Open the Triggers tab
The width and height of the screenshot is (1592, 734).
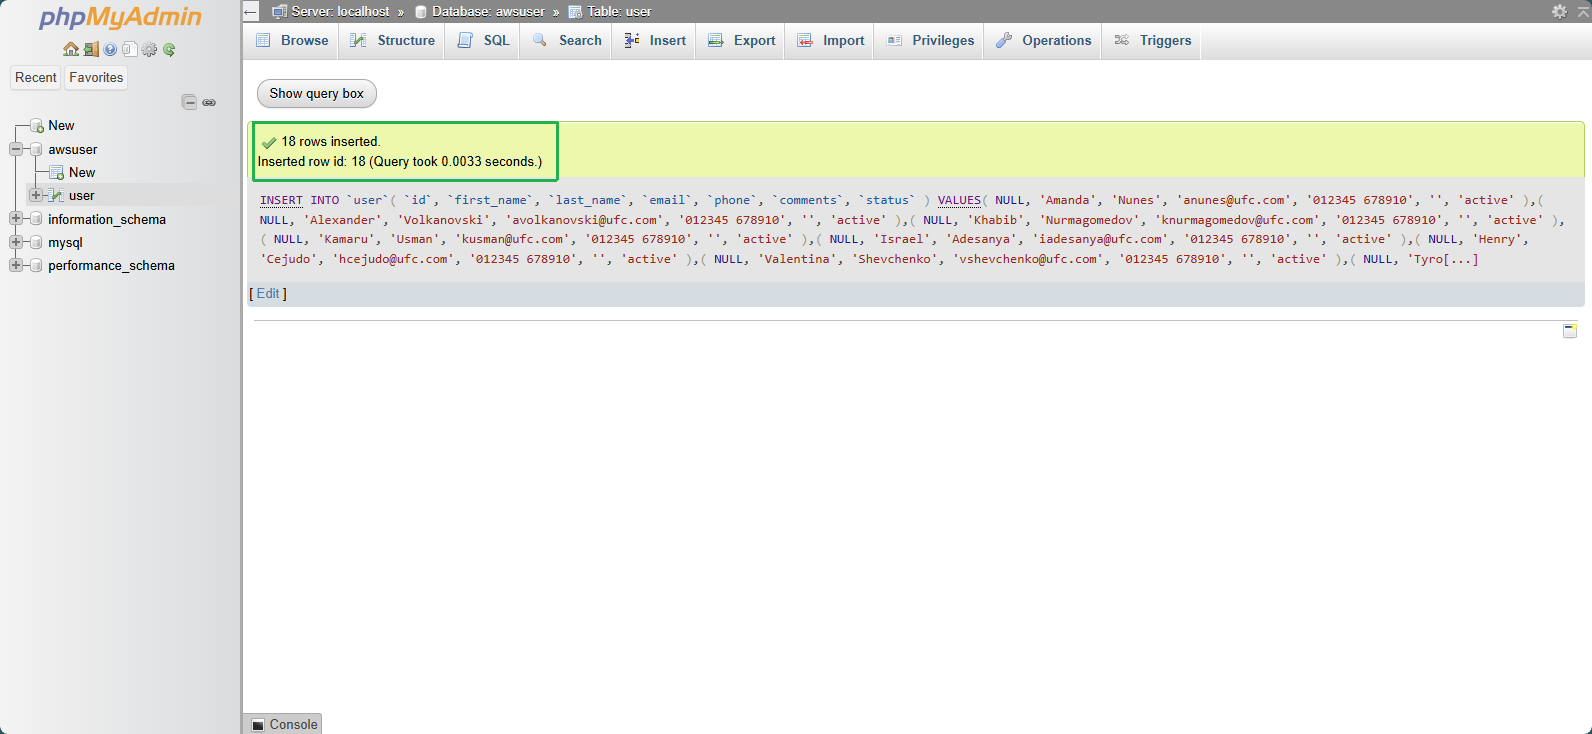1152,41
